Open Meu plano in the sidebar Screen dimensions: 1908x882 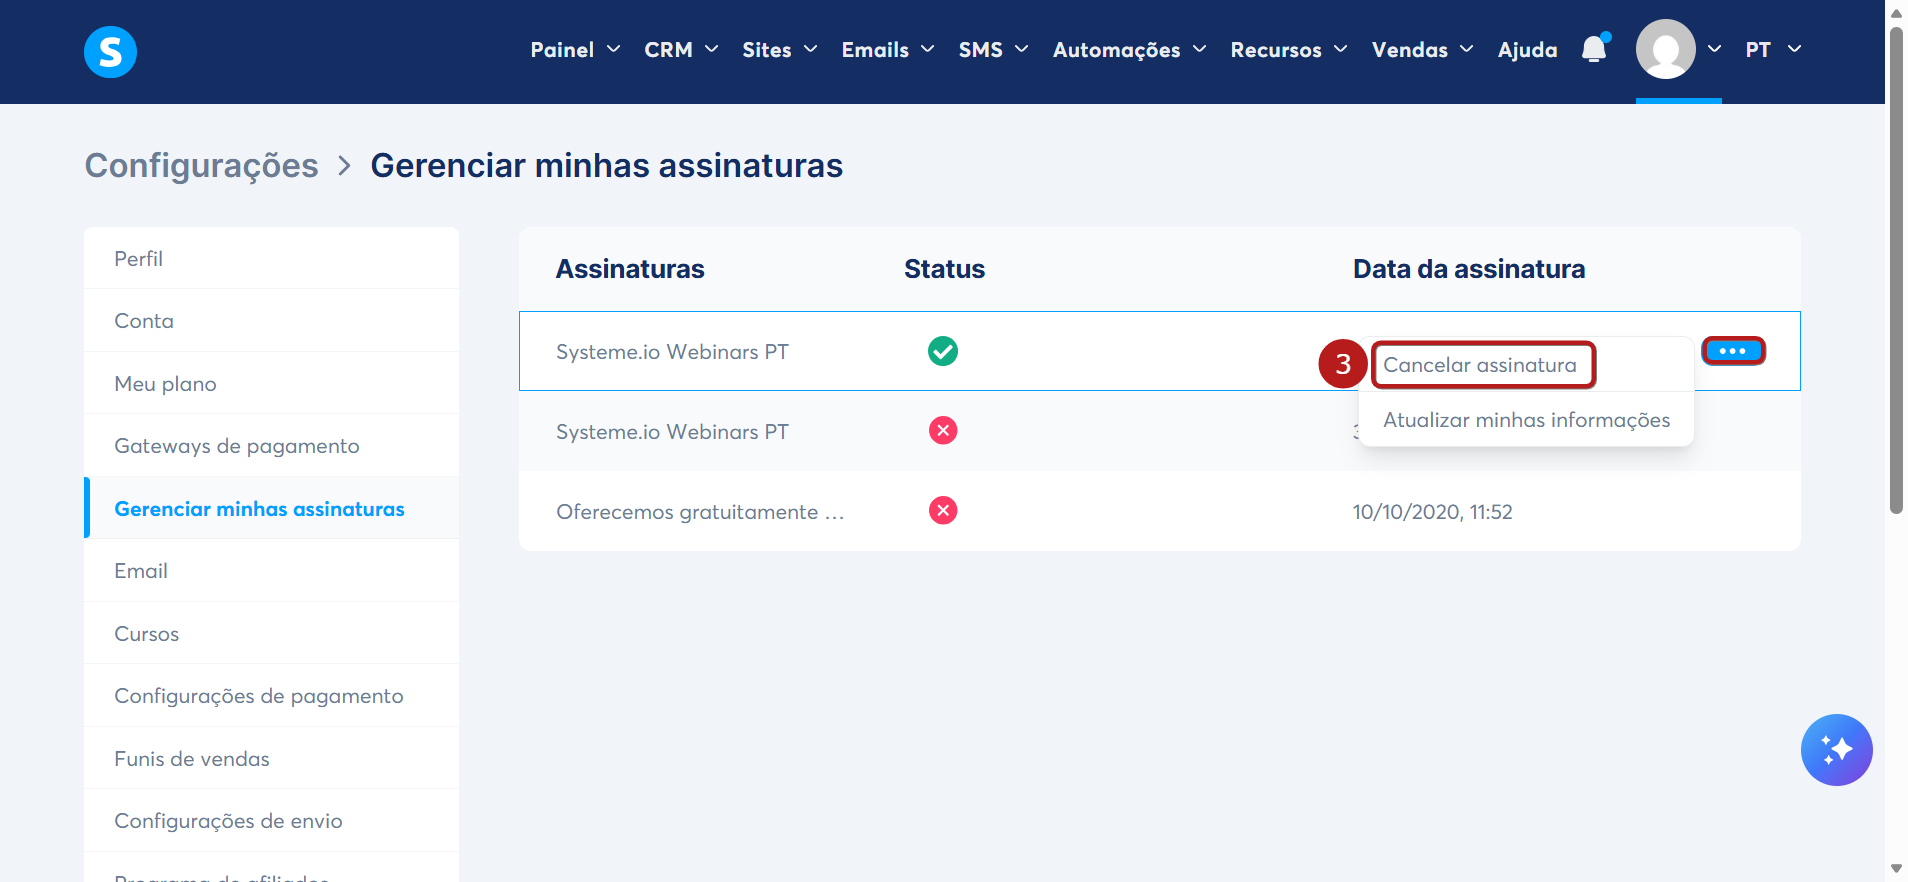[271, 384]
